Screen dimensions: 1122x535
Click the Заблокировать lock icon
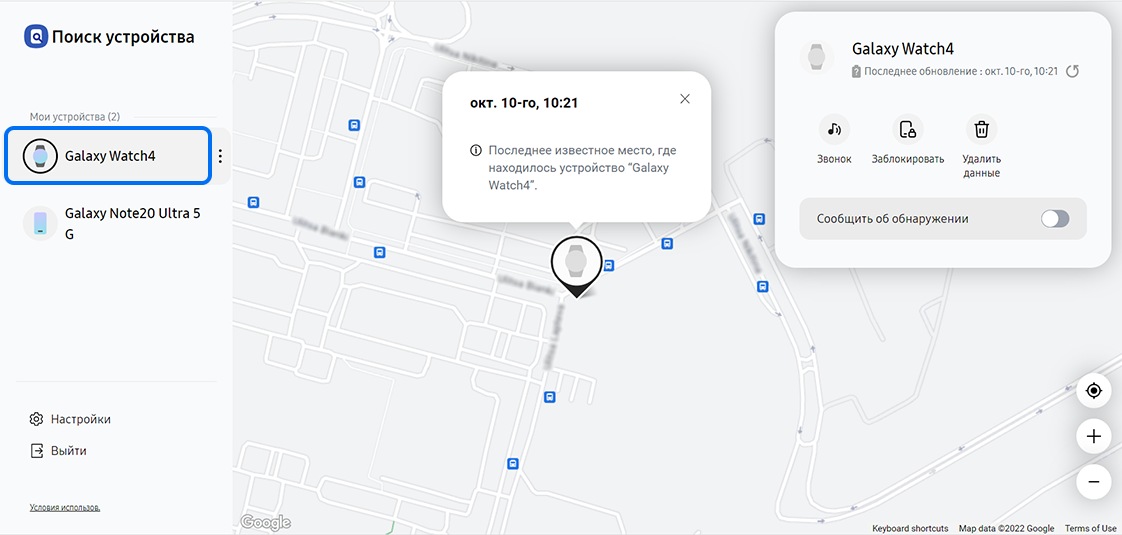(908, 129)
